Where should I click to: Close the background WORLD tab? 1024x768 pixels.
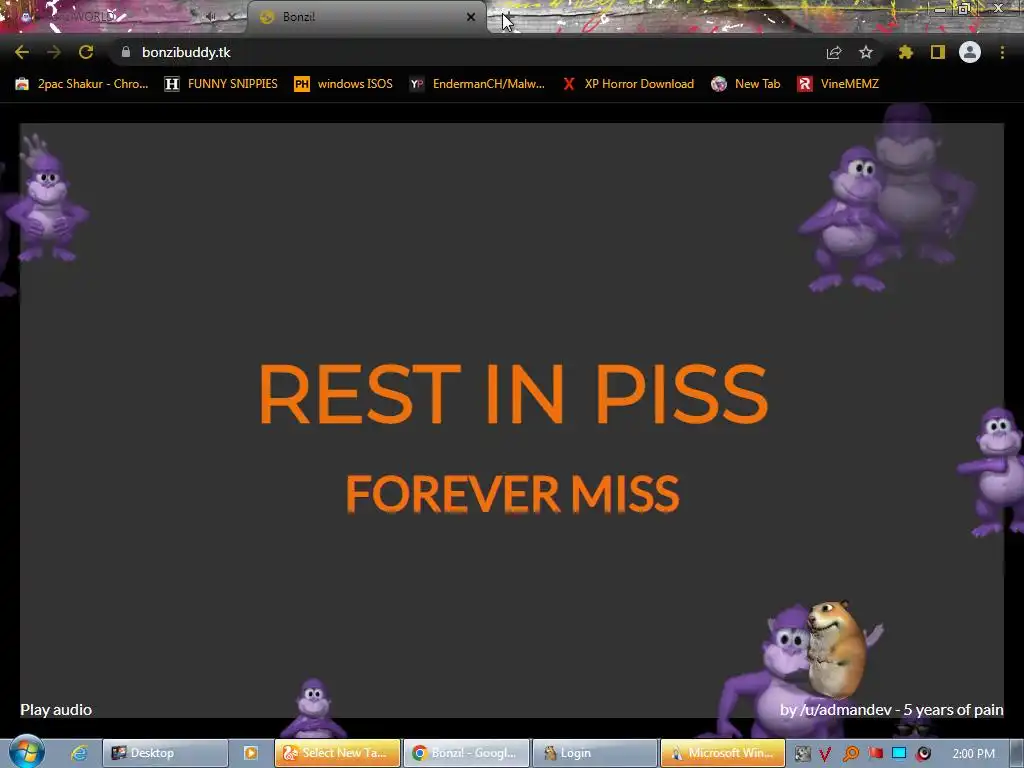click(x=232, y=17)
